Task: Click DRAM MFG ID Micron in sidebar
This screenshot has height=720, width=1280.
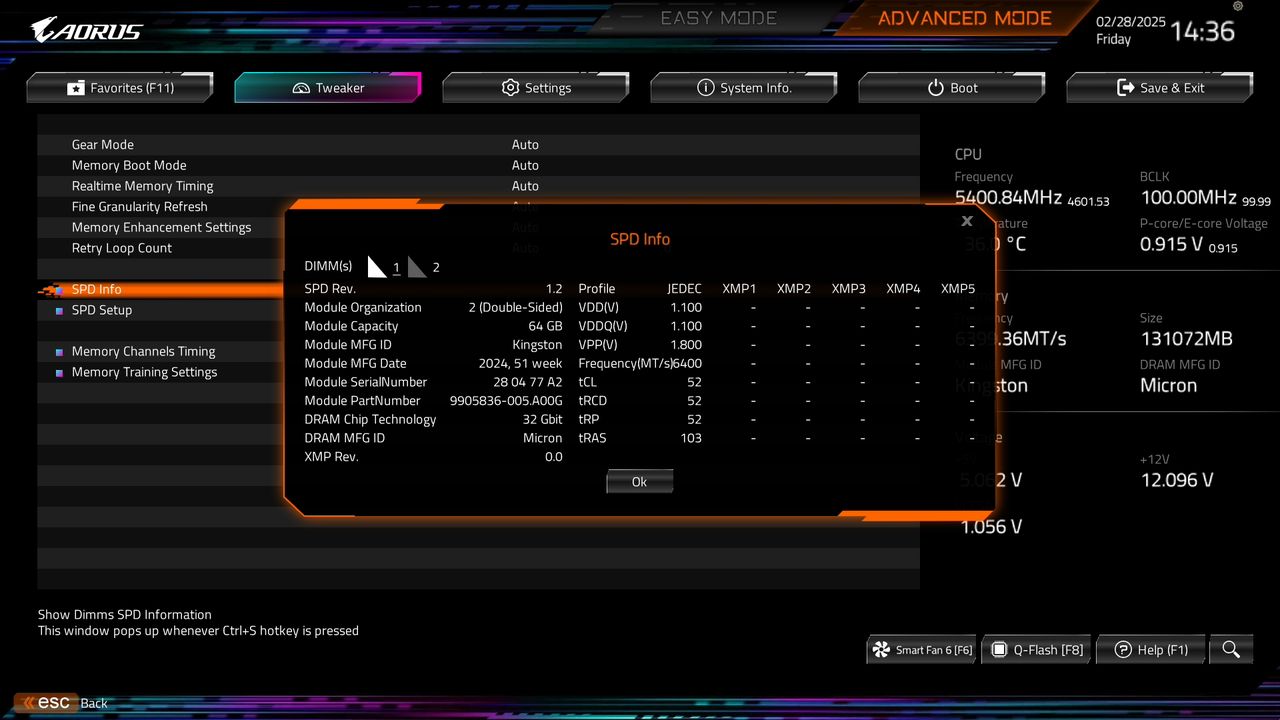Action: pos(1168,386)
